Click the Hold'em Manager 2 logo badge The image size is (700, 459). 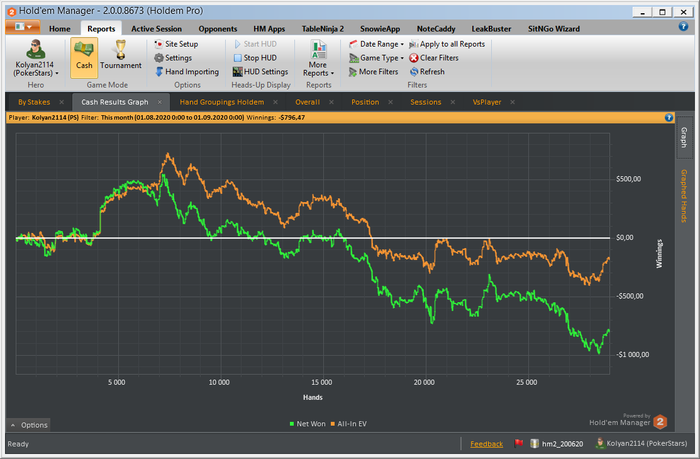coord(660,421)
